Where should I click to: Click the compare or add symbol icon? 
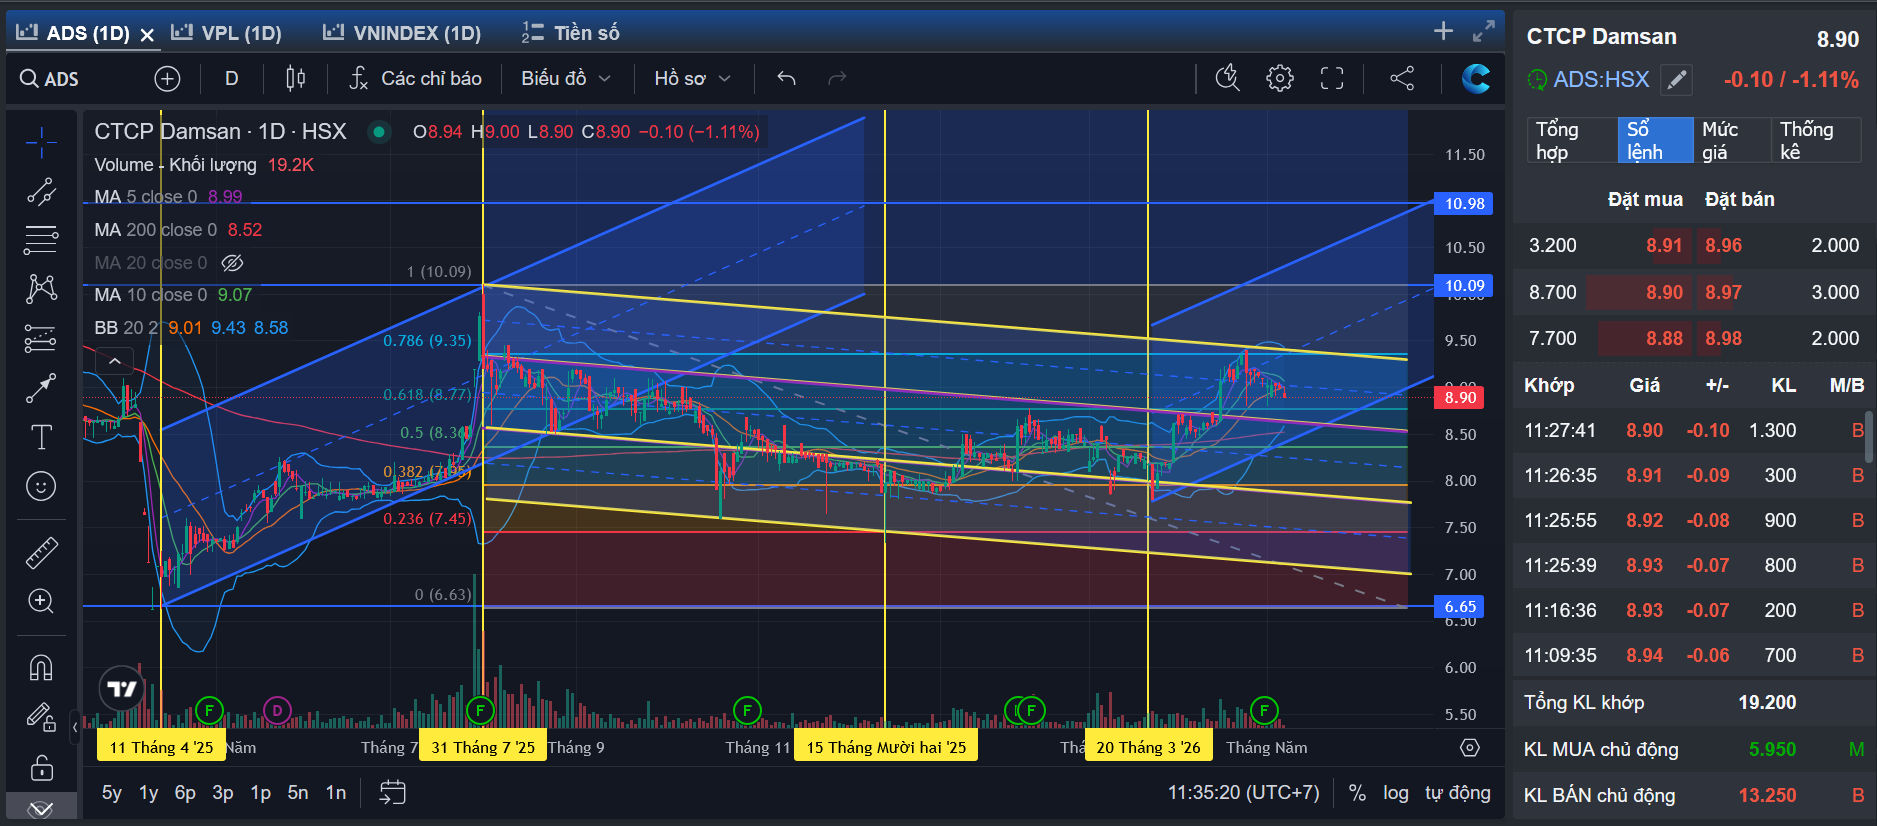pyautogui.click(x=167, y=79)
